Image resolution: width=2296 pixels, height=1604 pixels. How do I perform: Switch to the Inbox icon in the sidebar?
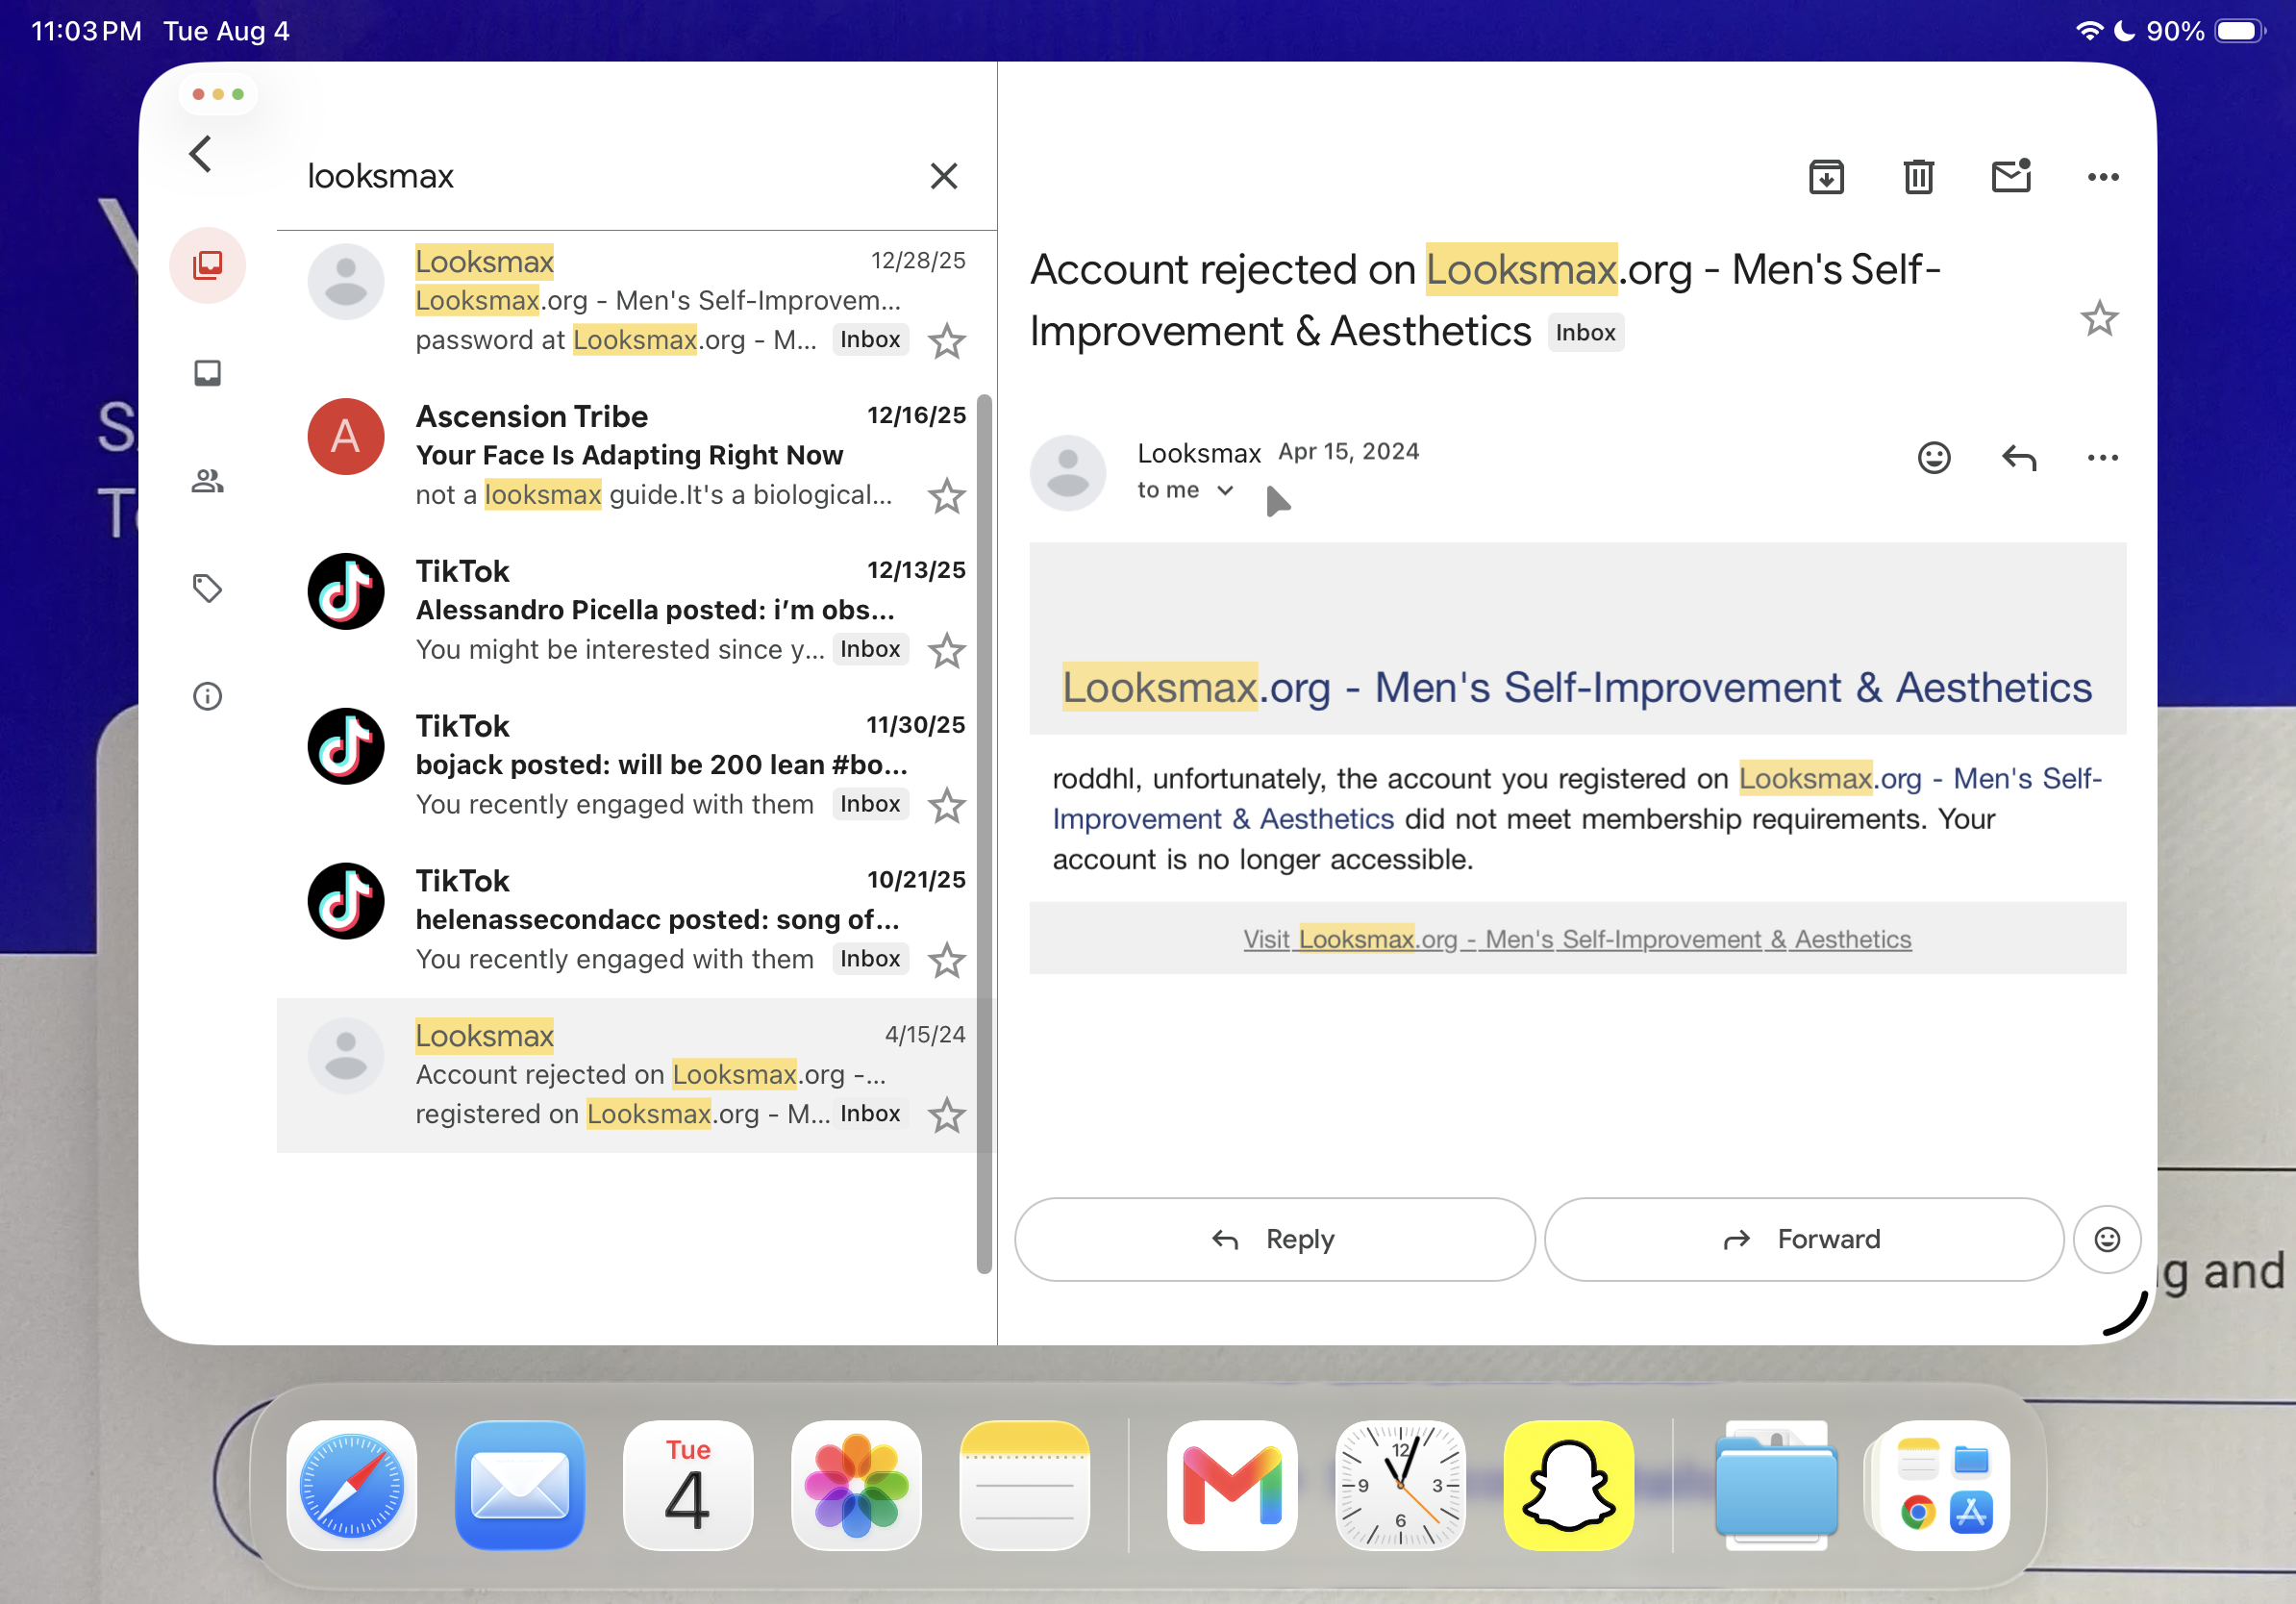[x=207, y=373]
